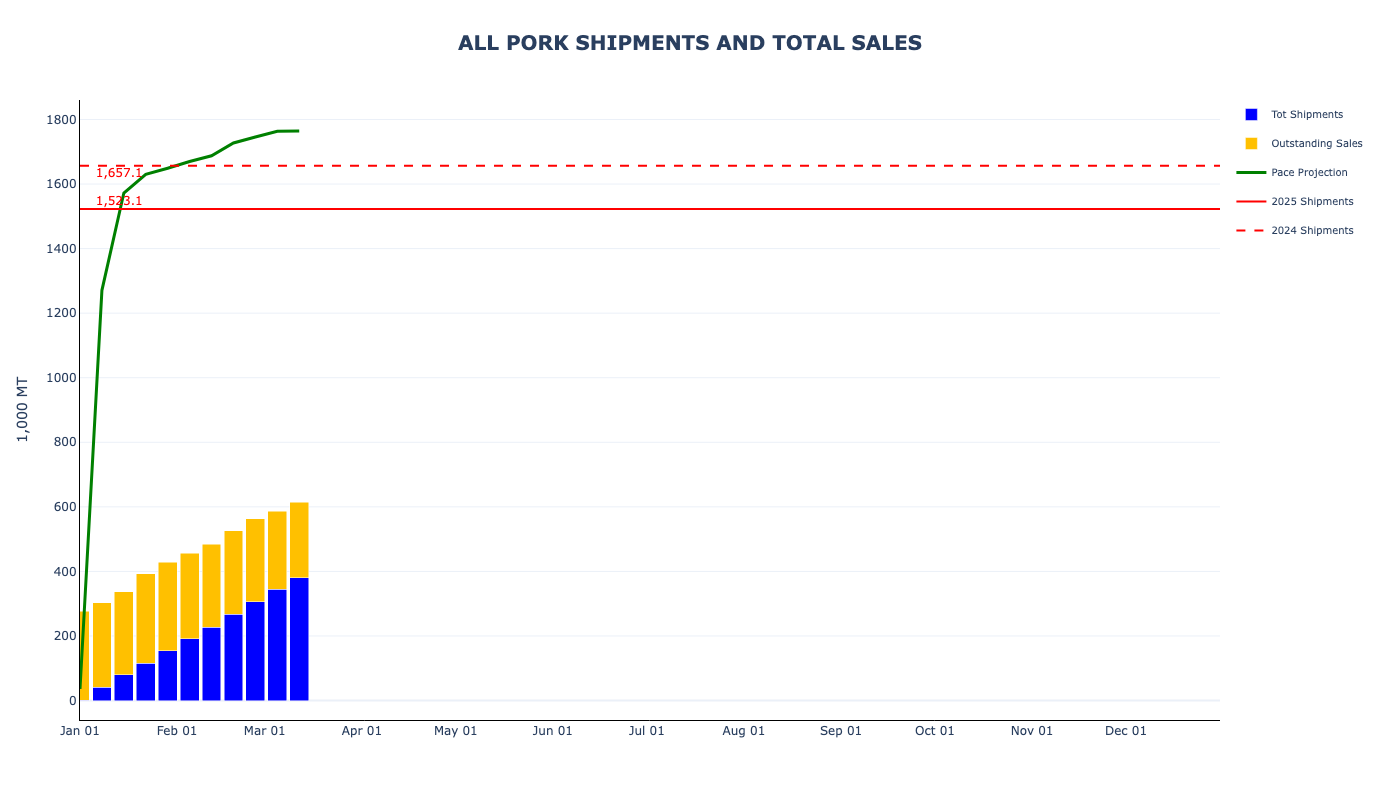This screenshot has width=1380, height=800.
Task: Hide the Outstanding Sales series via legend
Action: (x=1316, y=144)
